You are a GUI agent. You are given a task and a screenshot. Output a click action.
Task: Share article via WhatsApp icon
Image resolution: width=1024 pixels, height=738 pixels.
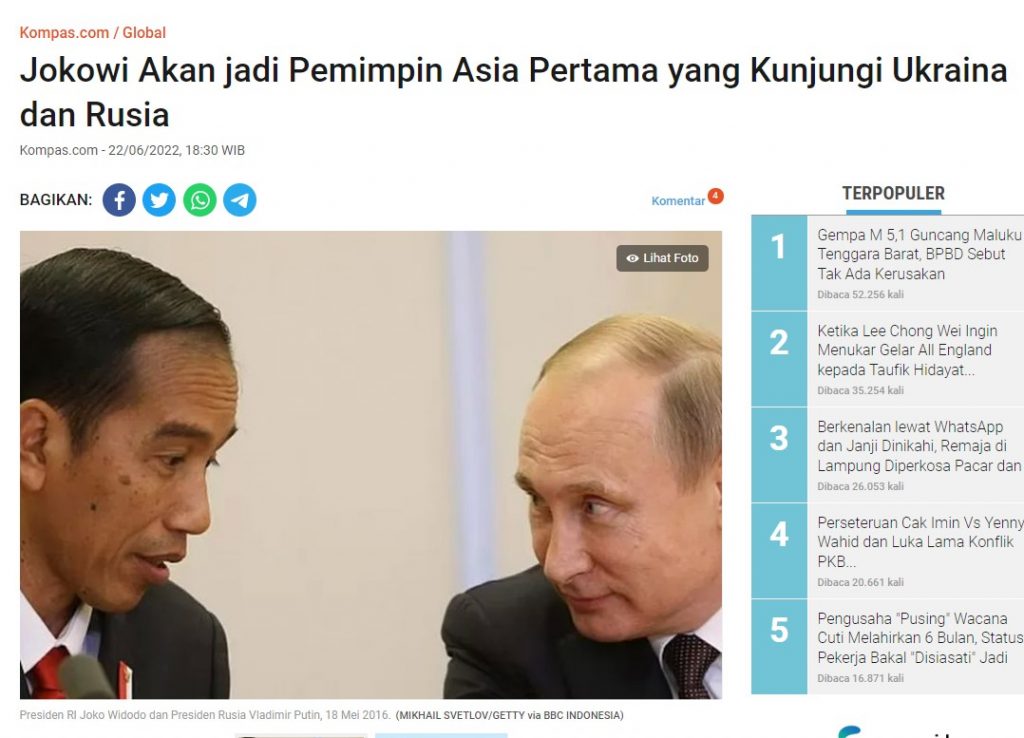(200, 200)
